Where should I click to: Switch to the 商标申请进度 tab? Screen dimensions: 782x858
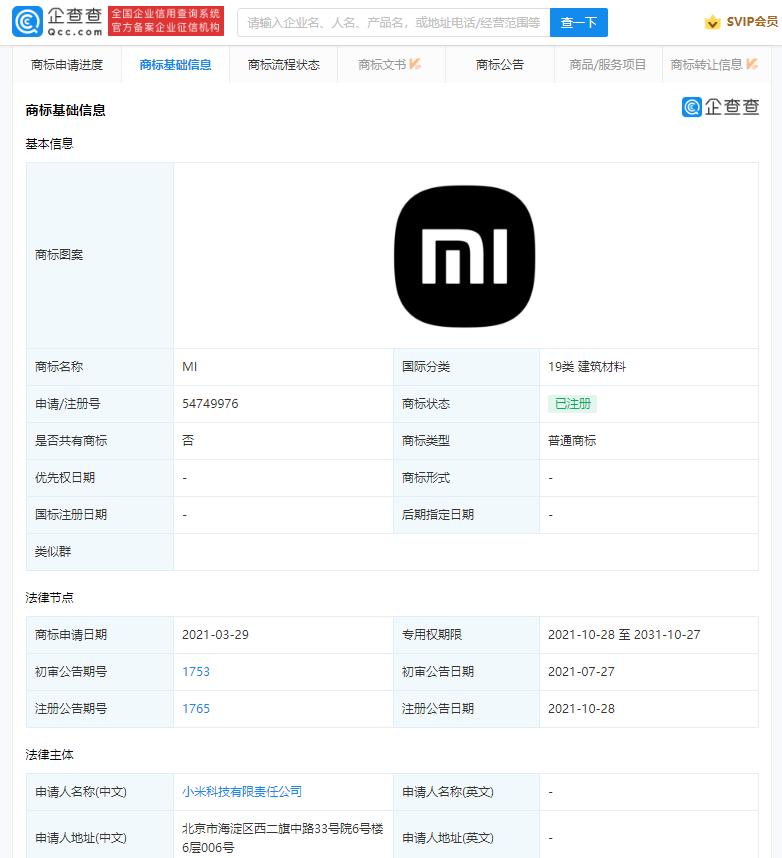coord(67,65)
